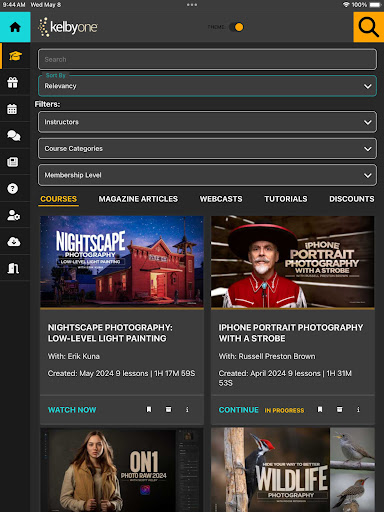Image resolution: width=384 pixels, height=512 pixels.
Task: Open the Nightscape Photography thumbnail
Action: point(122,262)
